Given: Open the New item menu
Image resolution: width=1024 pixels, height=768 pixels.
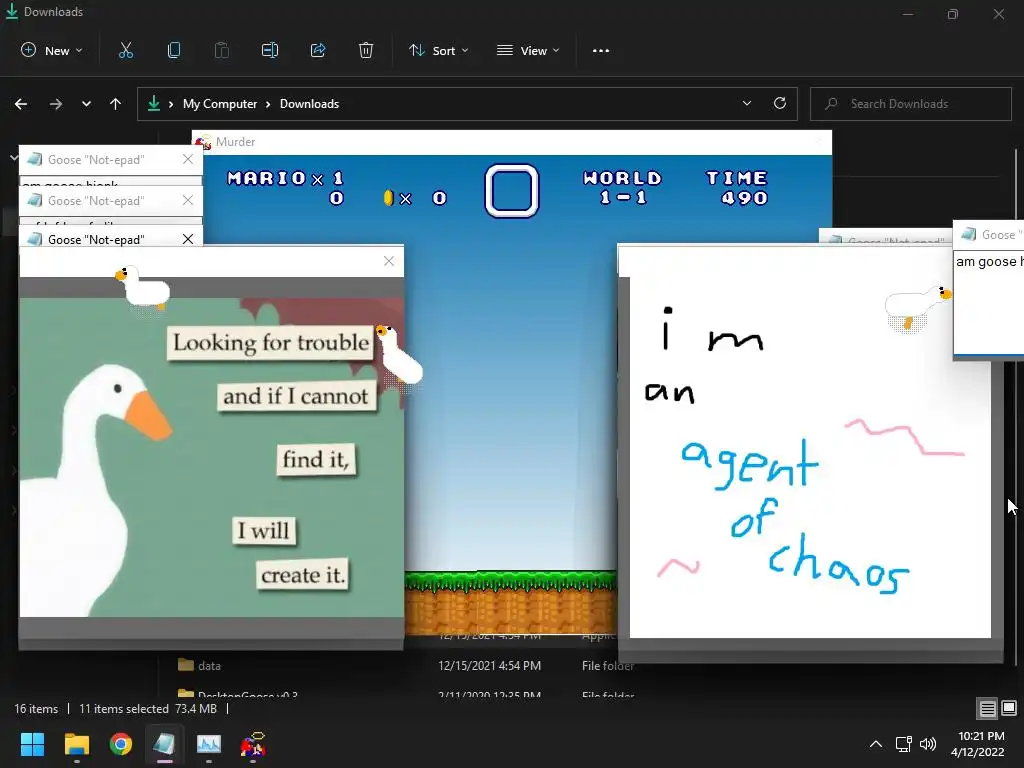Looking at the screenshot, I should [x=52, y=50].
